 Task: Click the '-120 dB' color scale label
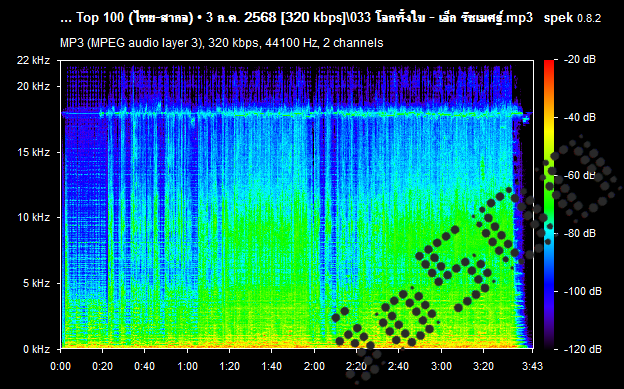pos(583,349)
